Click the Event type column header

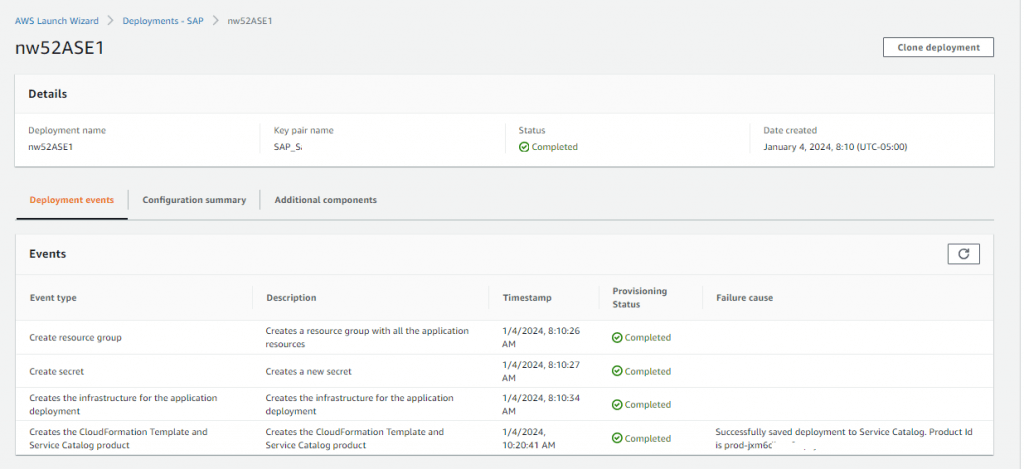click(53, 298)
